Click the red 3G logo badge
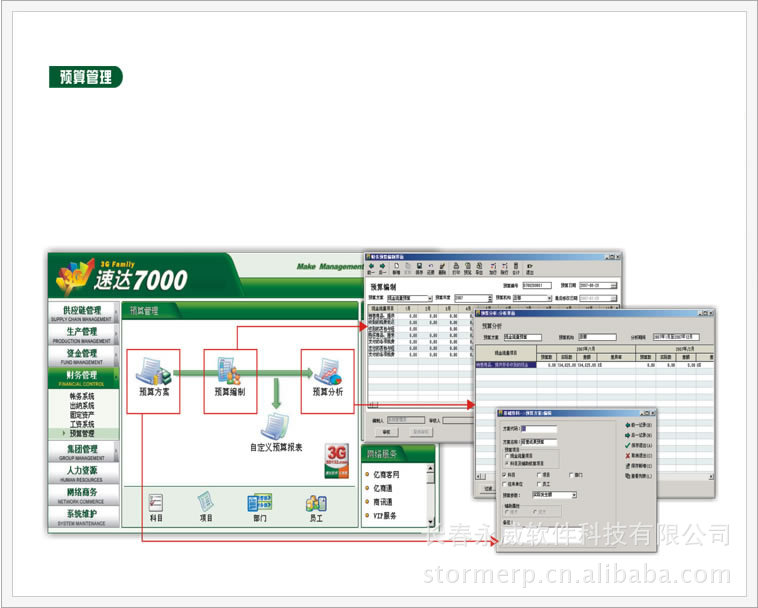Screen dimensions: 758x608 coord(336,461)
